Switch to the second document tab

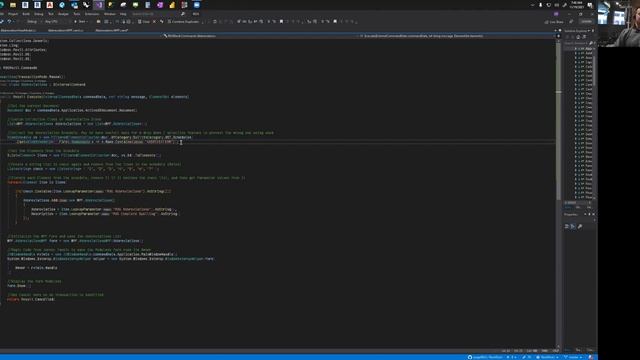click(65, 31)
